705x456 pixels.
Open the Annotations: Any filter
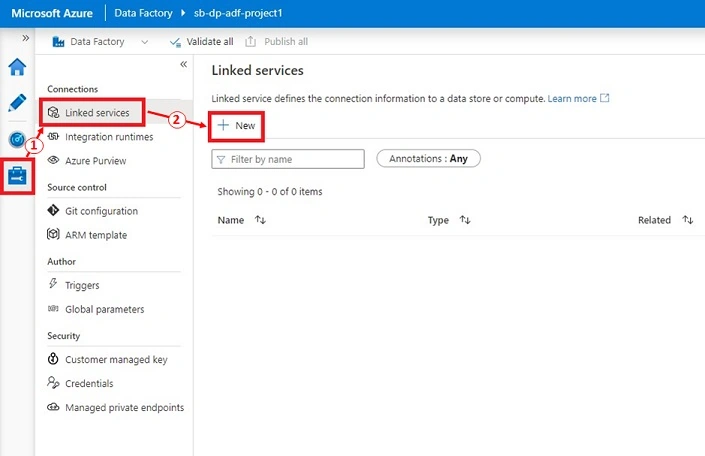tap(428, 158)
